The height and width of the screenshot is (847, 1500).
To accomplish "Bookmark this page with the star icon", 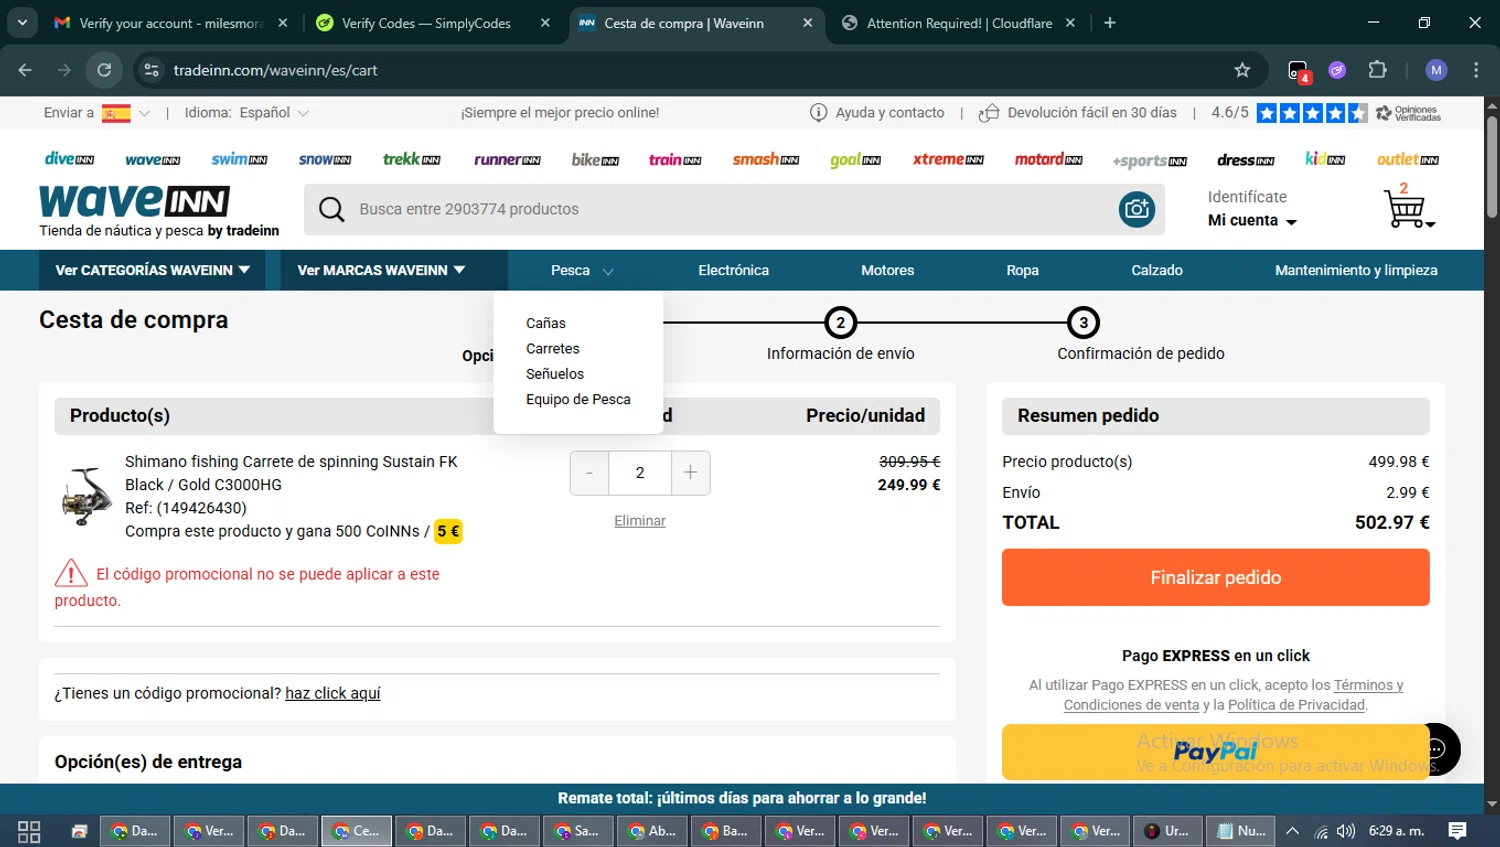I will click(1242, 70).
